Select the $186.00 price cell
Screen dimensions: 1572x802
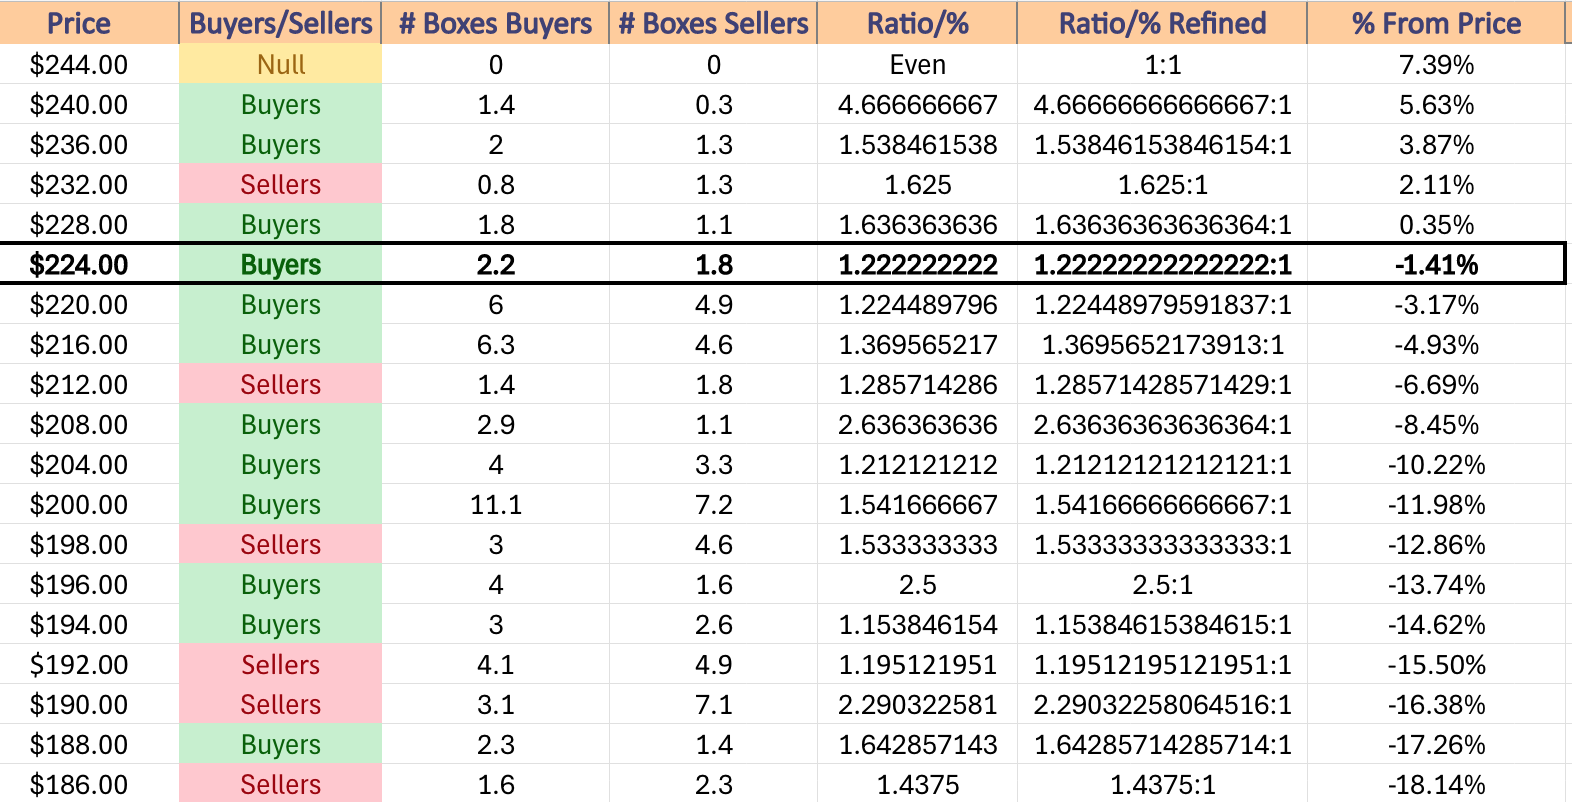pos(79,784)
